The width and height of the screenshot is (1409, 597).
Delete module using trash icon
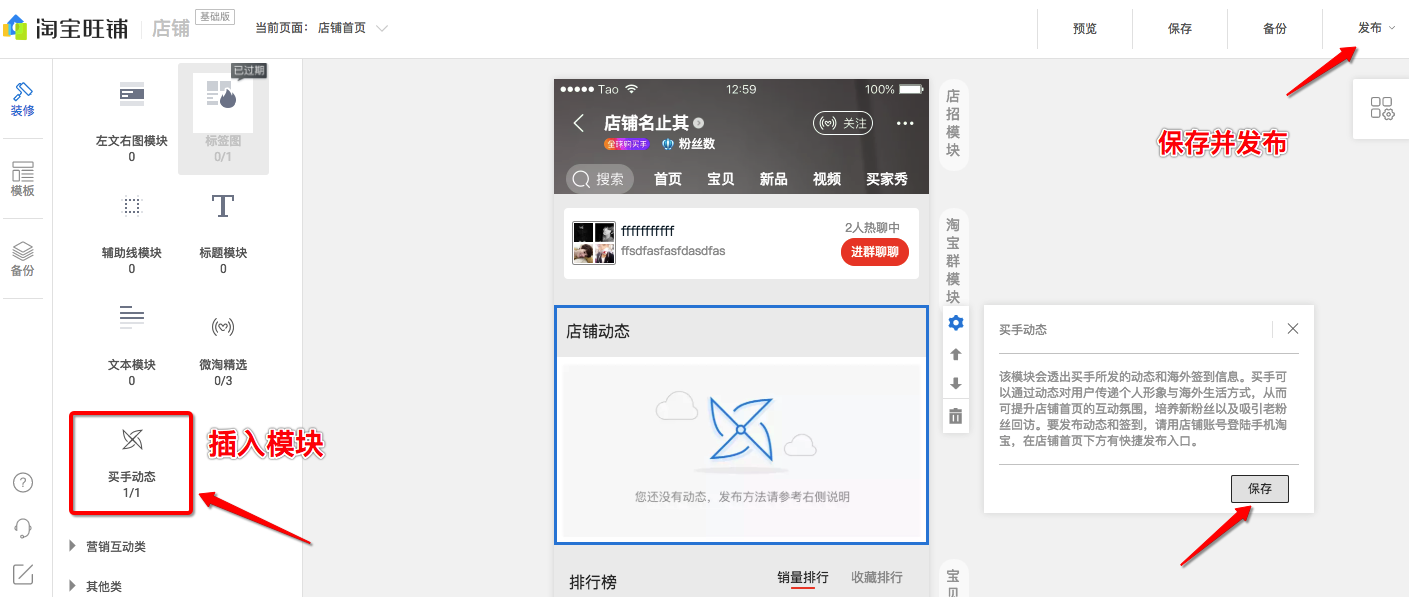coord(955,416)
